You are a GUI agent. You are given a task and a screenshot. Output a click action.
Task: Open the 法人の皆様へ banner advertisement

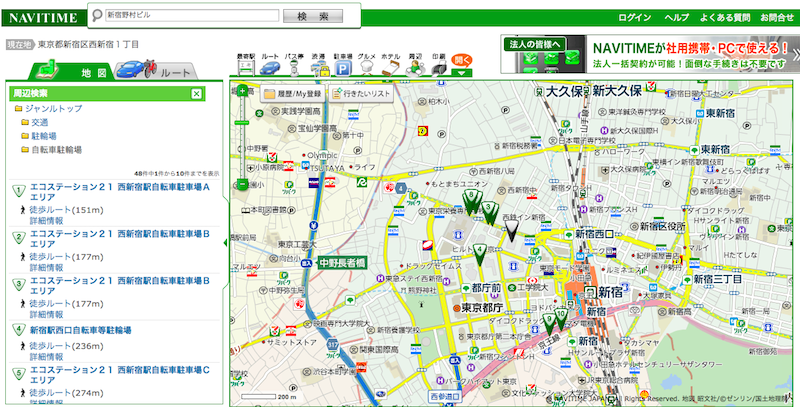coord(650,54)
